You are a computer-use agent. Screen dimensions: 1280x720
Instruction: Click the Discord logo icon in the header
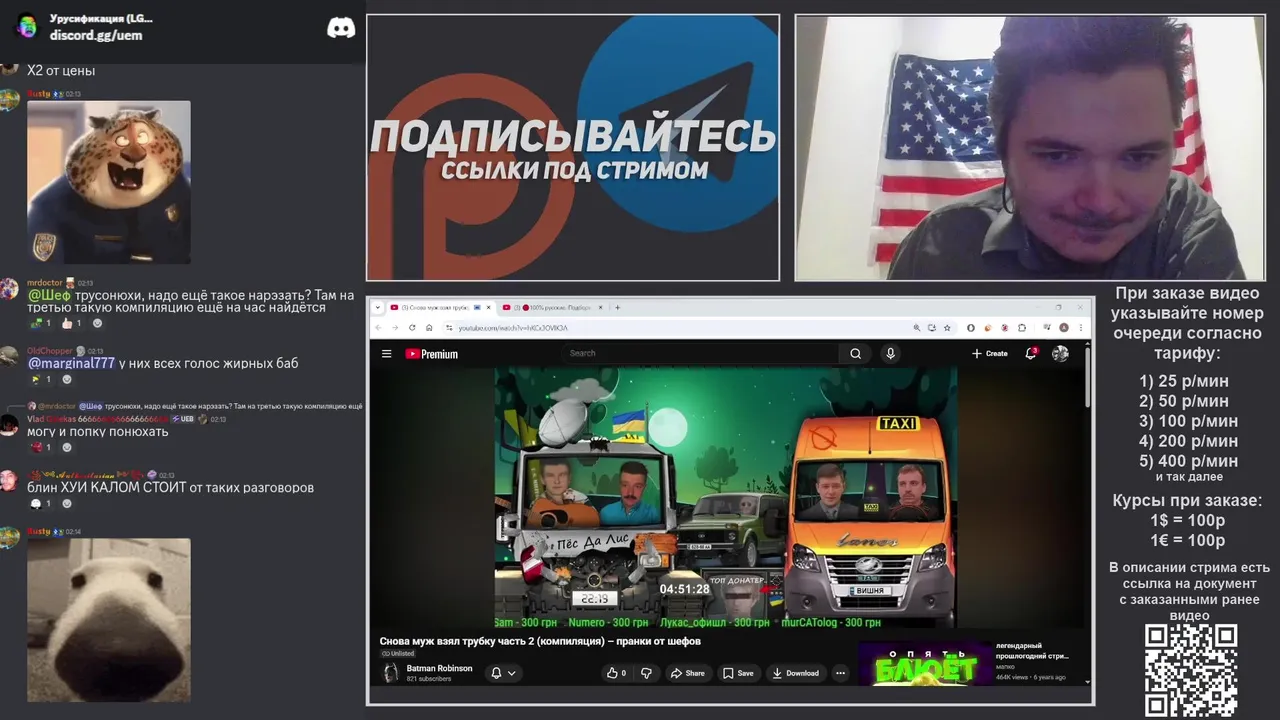(341, 28)
